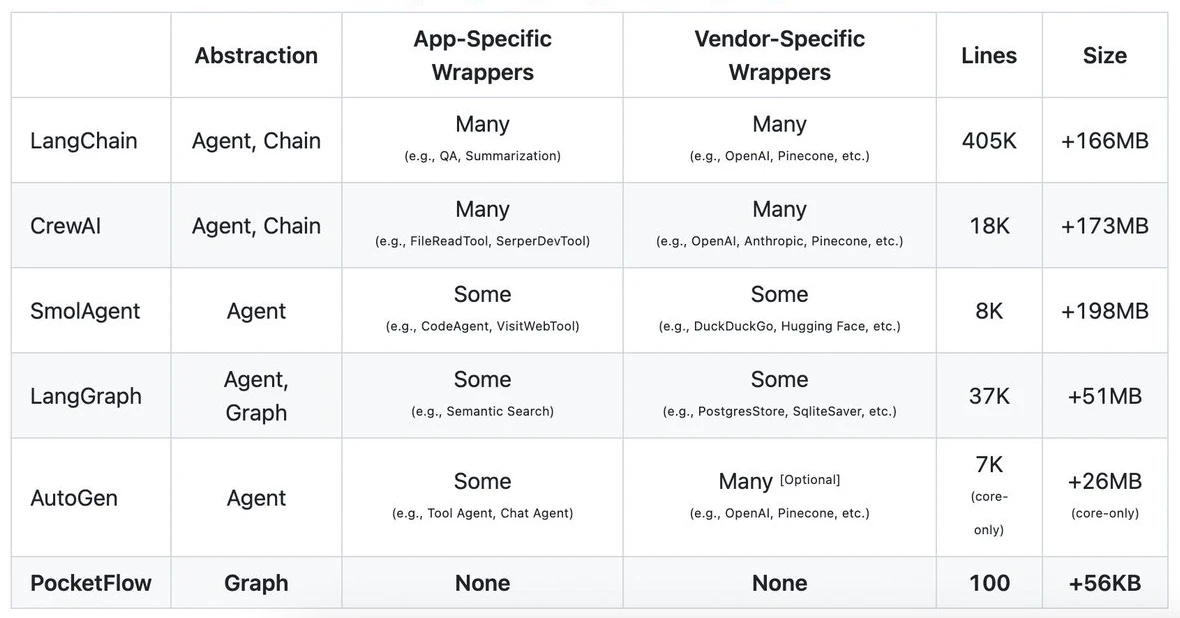
Task: Click the bold PocketFlow row label
Action: (91, 583)
